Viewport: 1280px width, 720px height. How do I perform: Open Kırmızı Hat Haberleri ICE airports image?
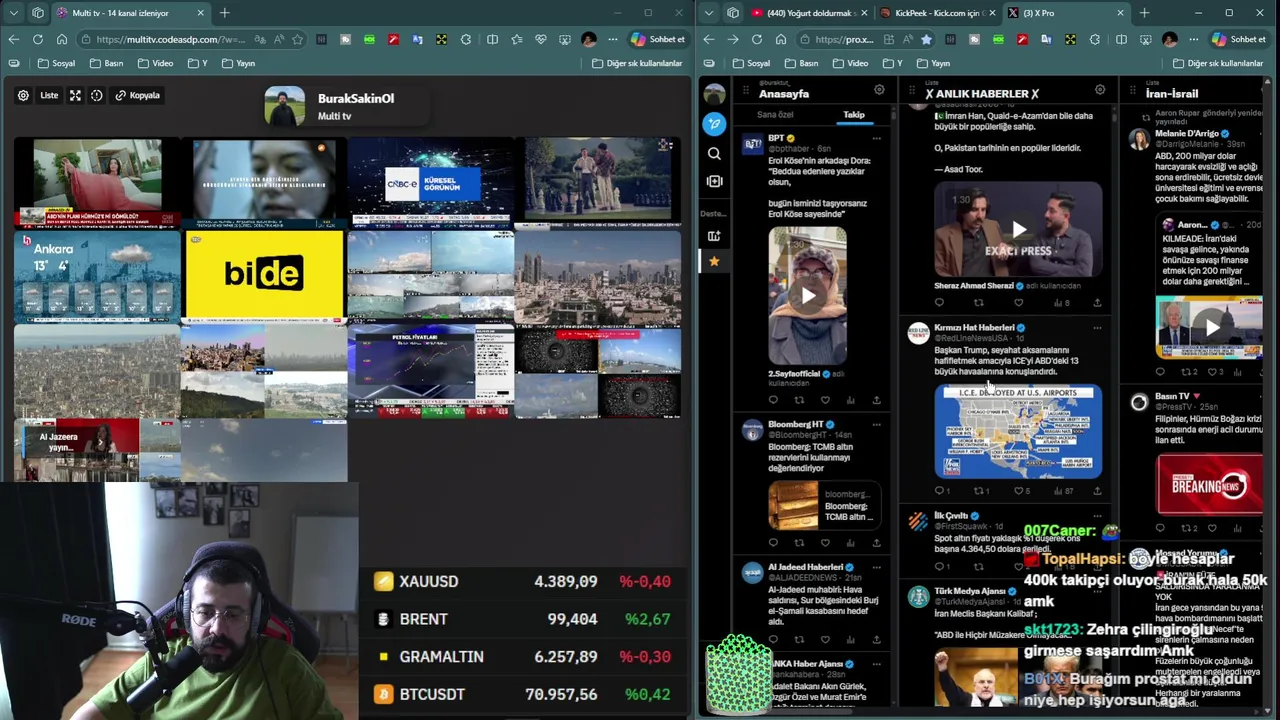[1018, 432]
